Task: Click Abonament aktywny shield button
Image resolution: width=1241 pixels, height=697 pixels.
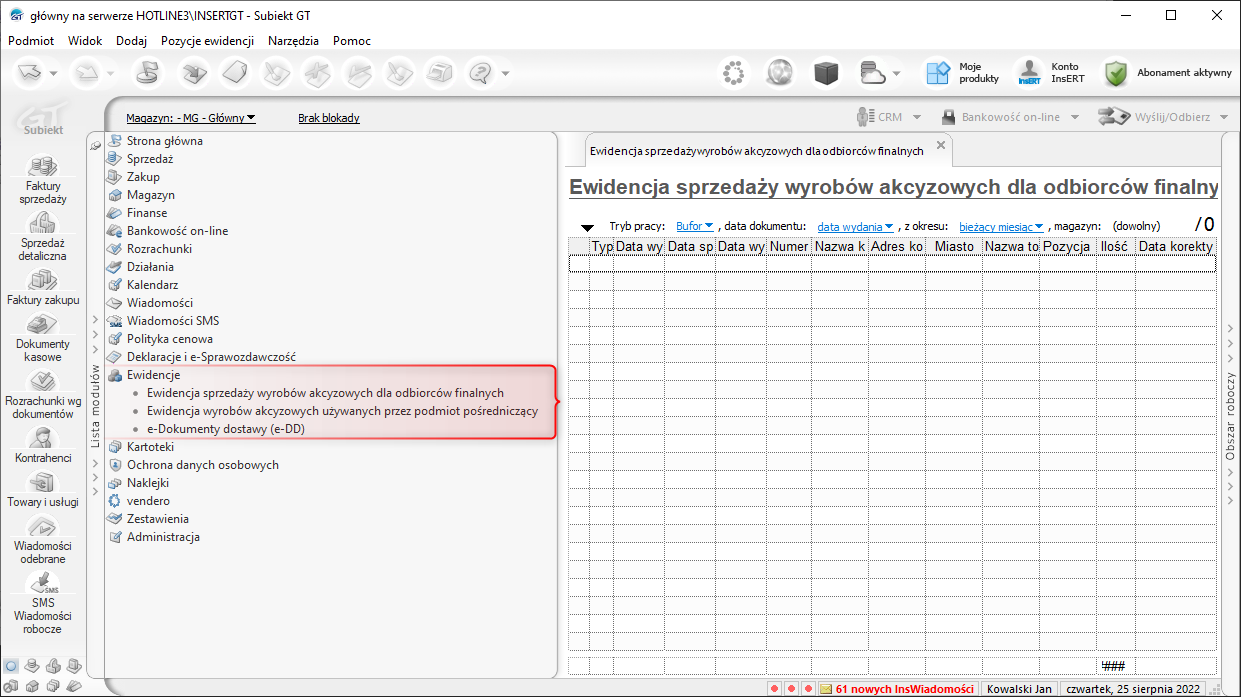Action: [1168, 72]
